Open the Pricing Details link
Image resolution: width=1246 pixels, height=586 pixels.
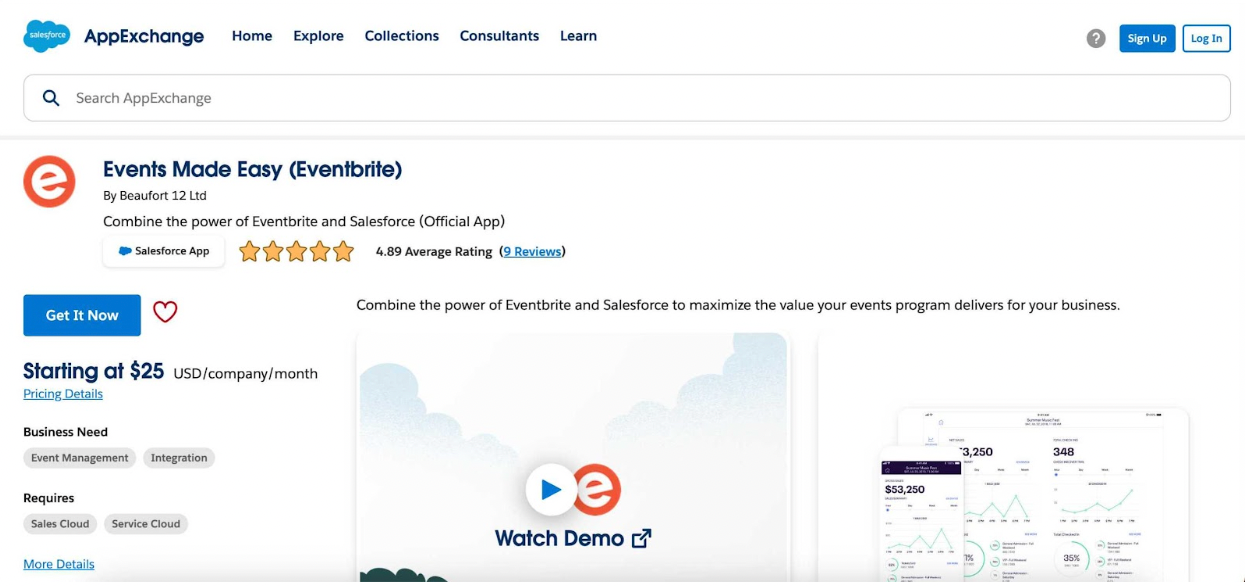point(63,394)
